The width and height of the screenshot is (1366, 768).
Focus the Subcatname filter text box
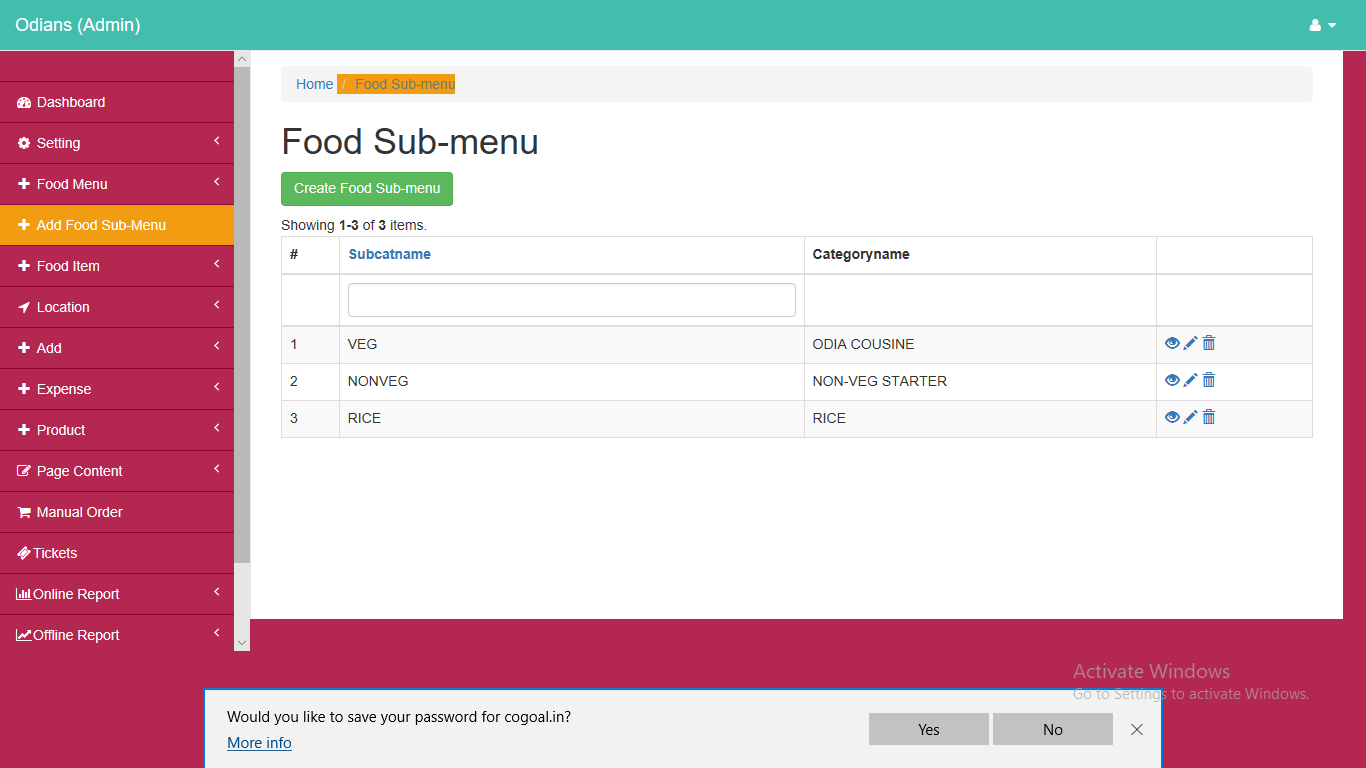point(571,300)
